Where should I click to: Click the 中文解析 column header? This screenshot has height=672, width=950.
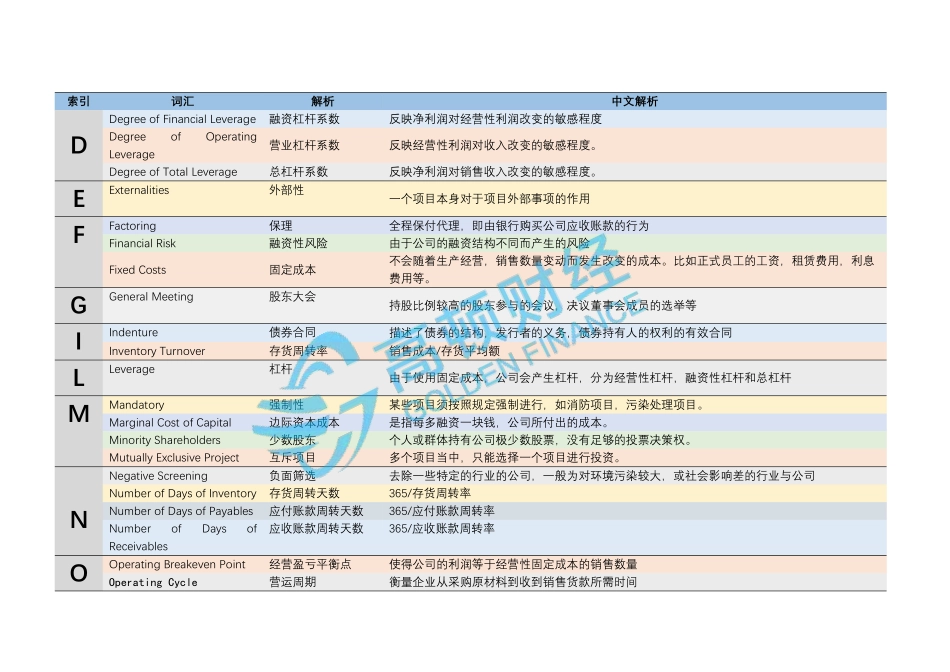[634, 102]
